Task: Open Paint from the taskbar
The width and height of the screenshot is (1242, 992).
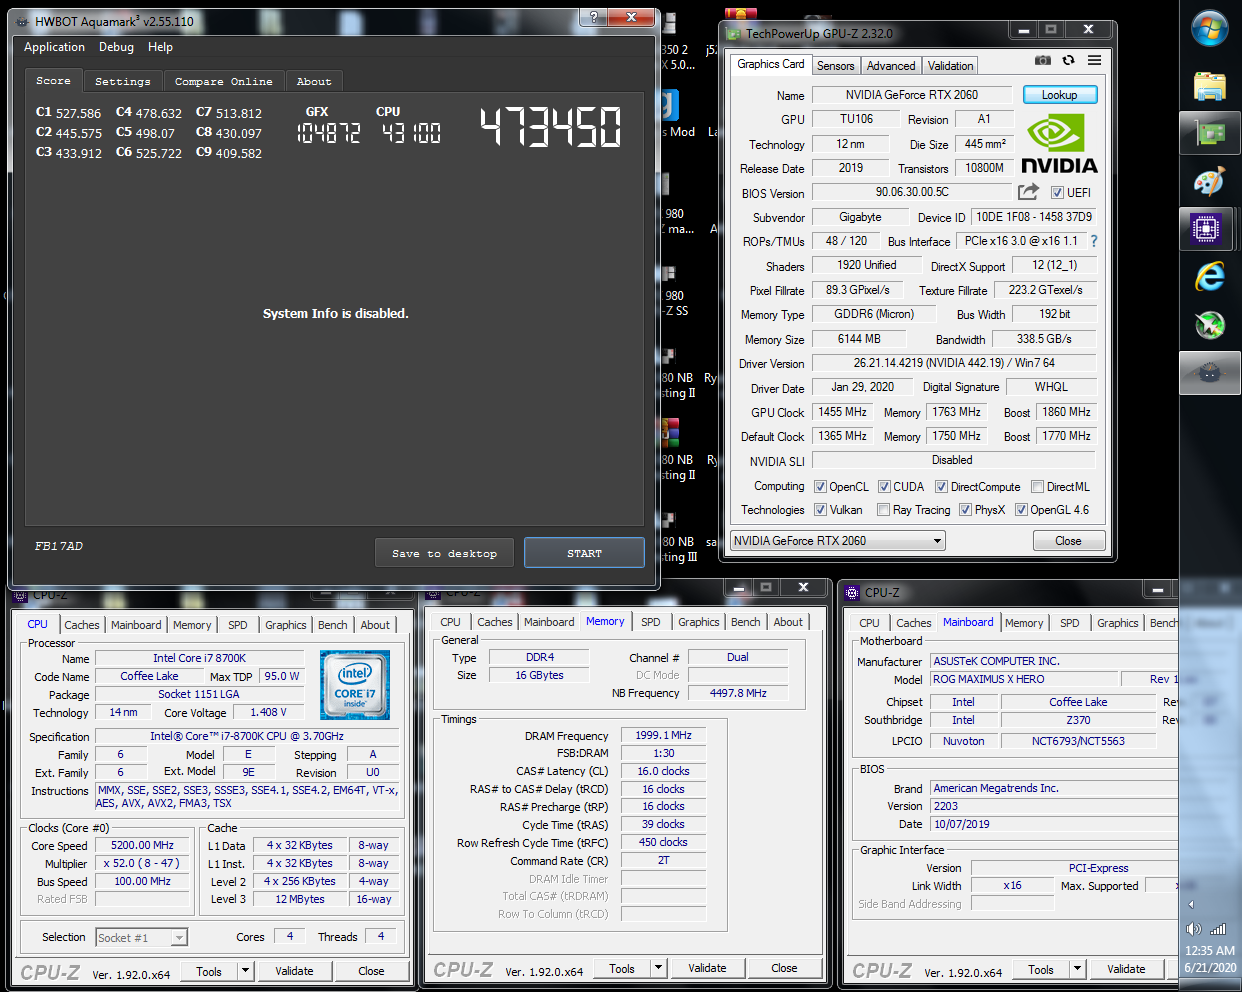Action: point(1210,182)
